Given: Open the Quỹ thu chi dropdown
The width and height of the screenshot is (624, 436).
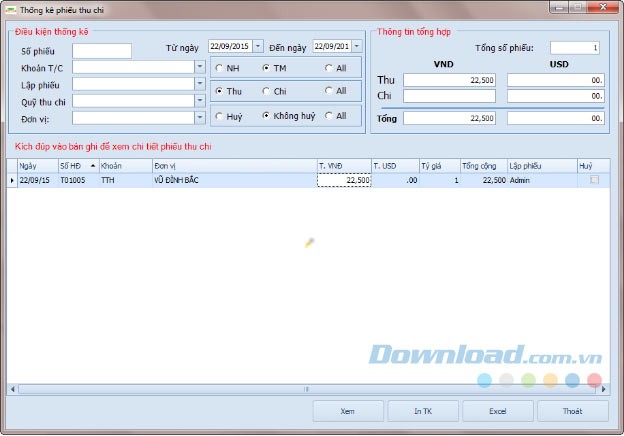Looking at the screenshot, I should [x=199, y=101].
